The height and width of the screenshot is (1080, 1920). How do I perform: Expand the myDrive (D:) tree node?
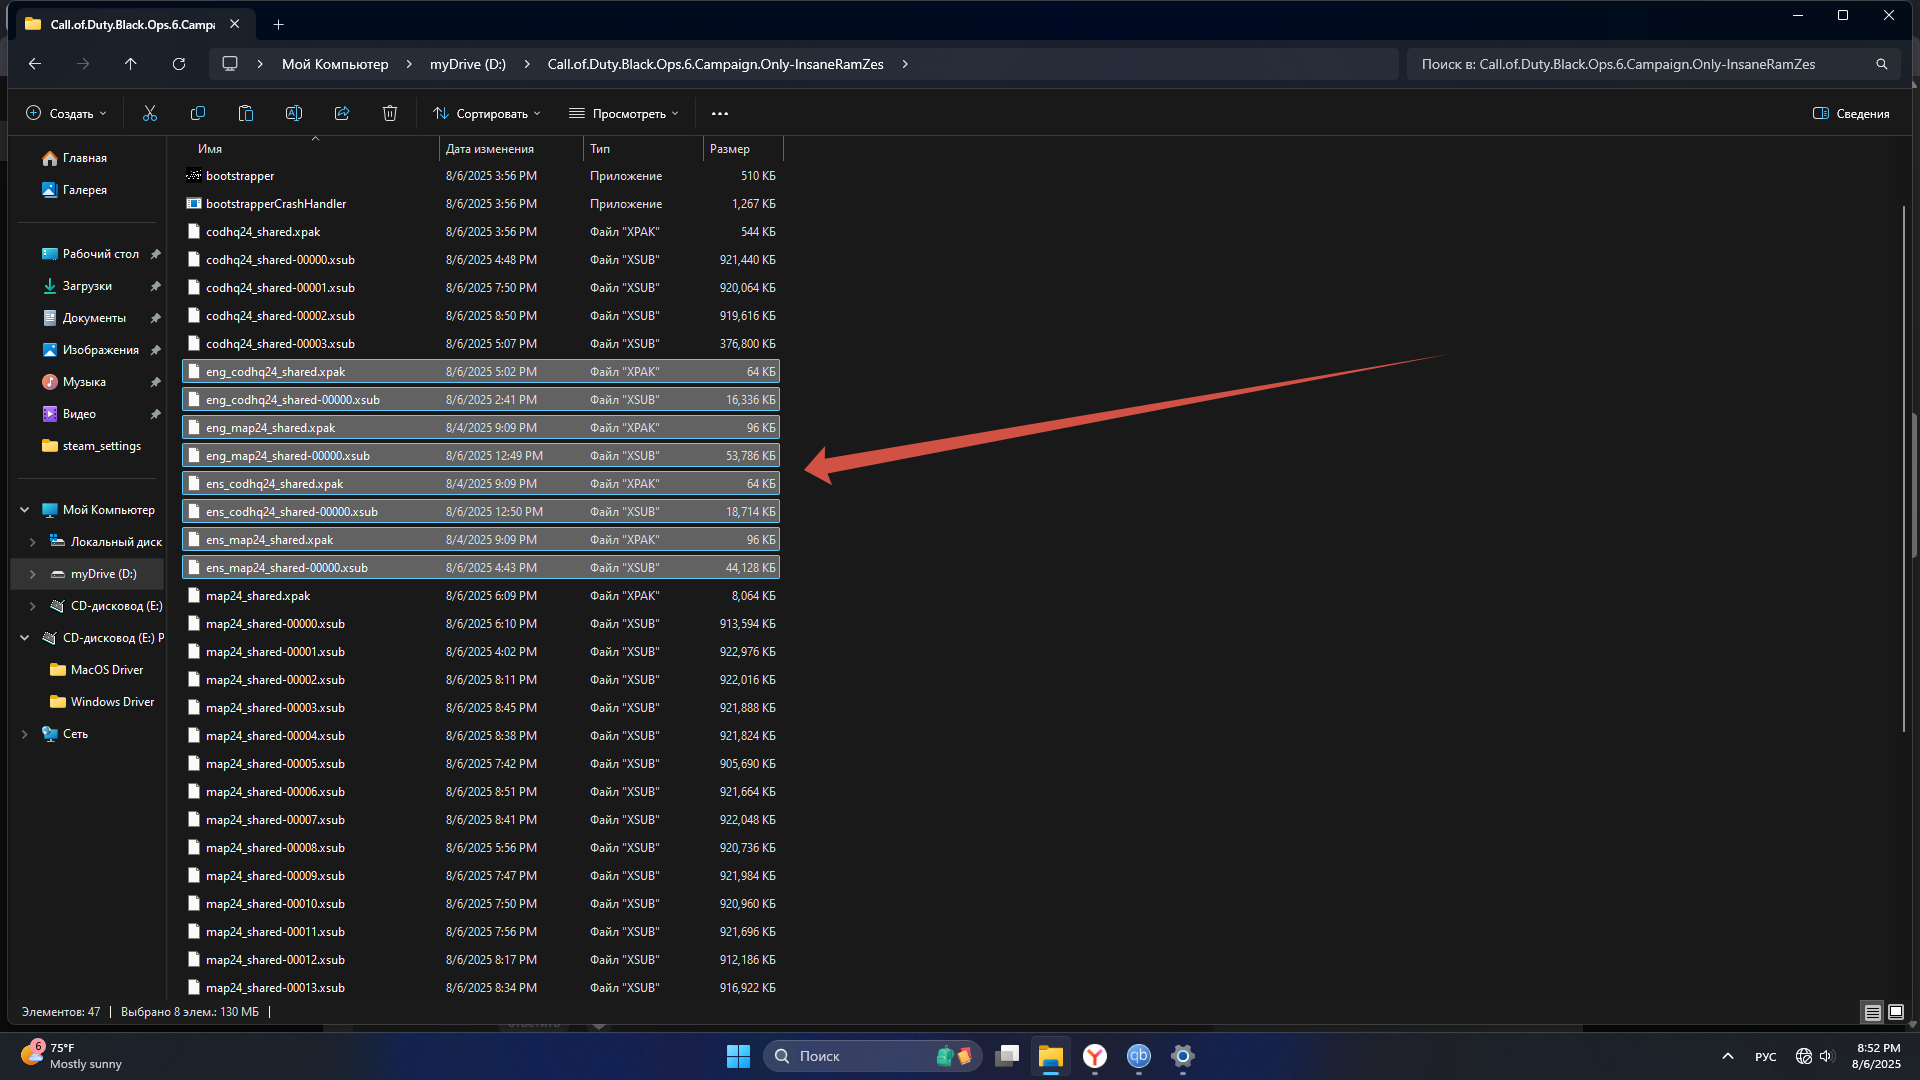coord(33,574)
